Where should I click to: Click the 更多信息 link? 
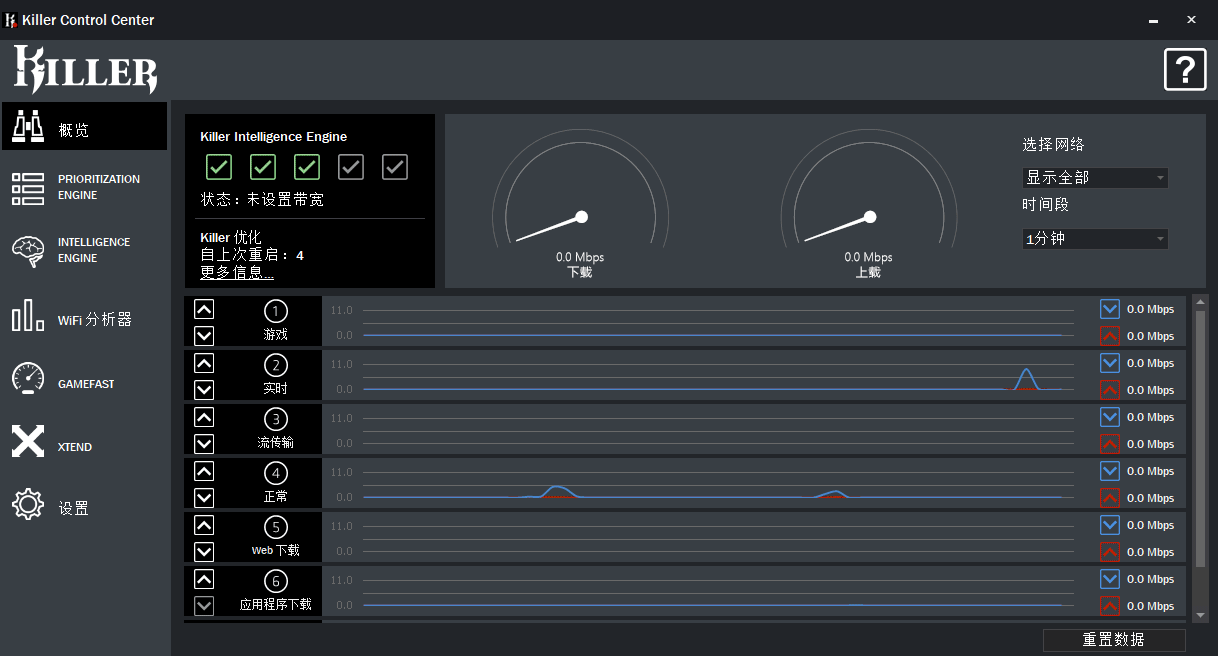237,272
